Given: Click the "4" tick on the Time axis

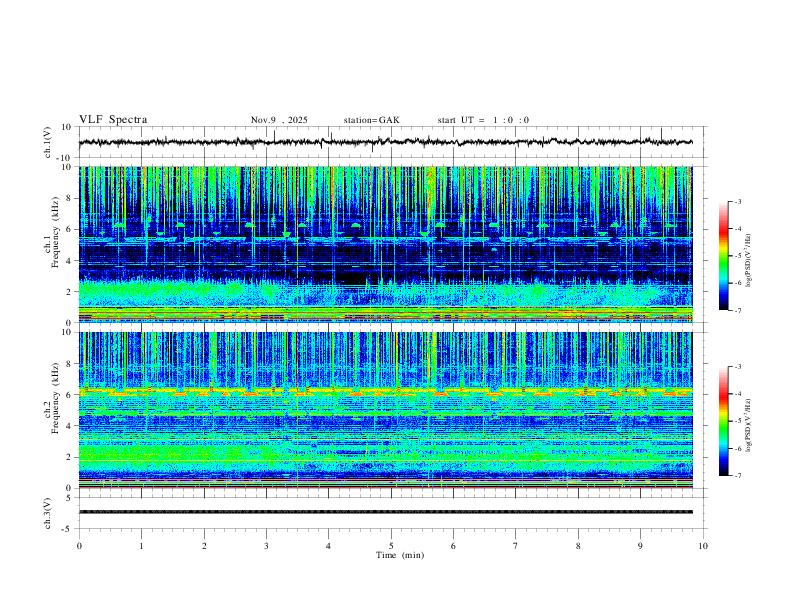Looking at the screenshot, I should 329,546.
